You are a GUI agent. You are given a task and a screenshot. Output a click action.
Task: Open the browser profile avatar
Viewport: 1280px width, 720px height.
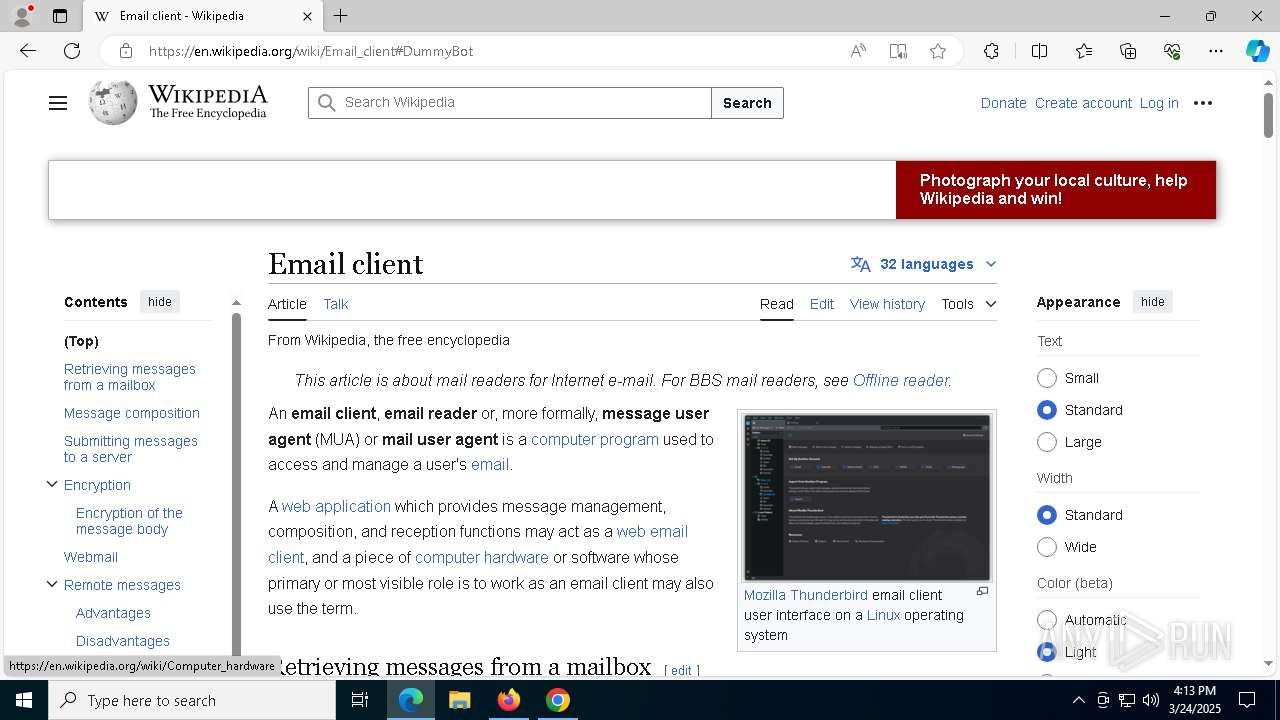pos(22,16)
